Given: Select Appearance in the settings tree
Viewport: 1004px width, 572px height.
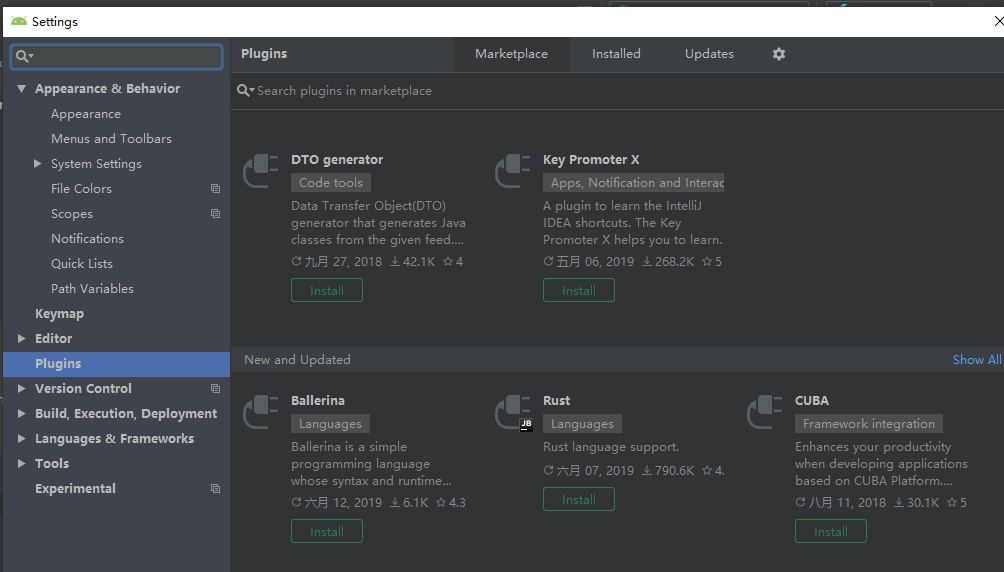Looking at the screenshot, I should click(86, 114).
